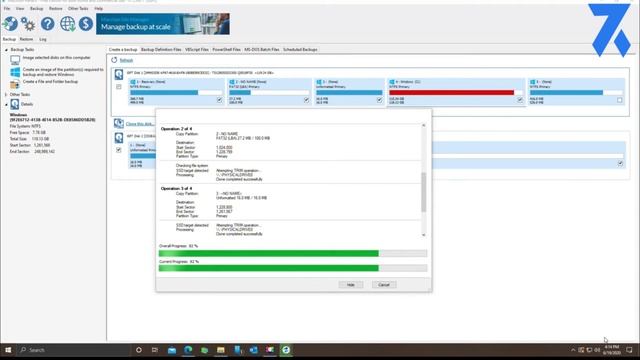The image size is (640, 360).
Task: Click the backup disk-image toolbar icon
Action: tap(10, 24)
